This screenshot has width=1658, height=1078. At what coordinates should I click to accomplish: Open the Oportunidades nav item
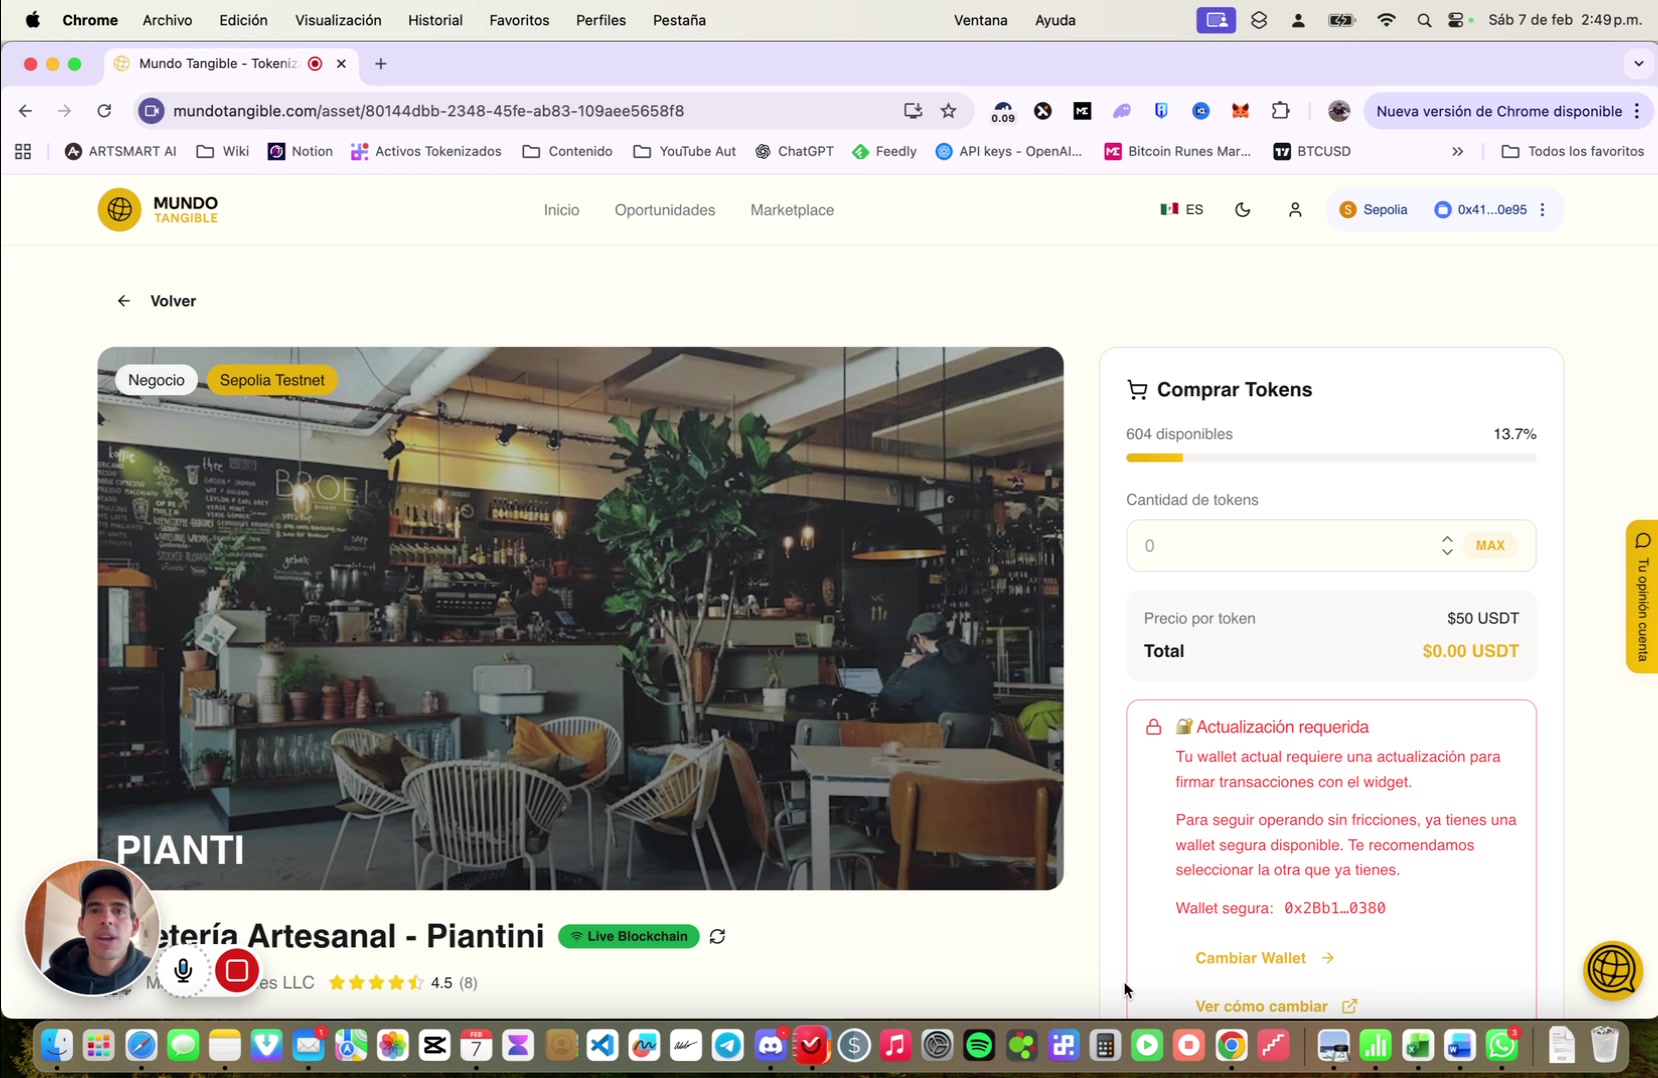tap(664, 210)
